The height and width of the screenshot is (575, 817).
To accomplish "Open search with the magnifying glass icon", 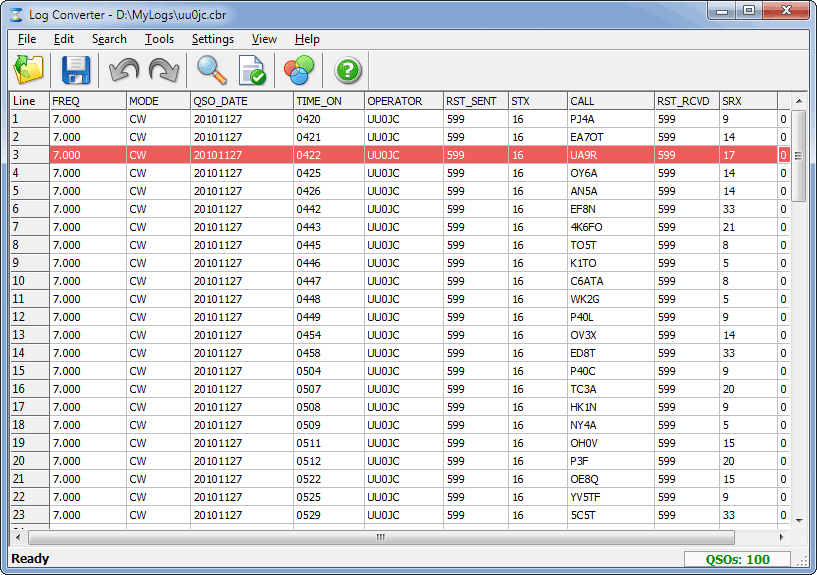I will (211, 70).
